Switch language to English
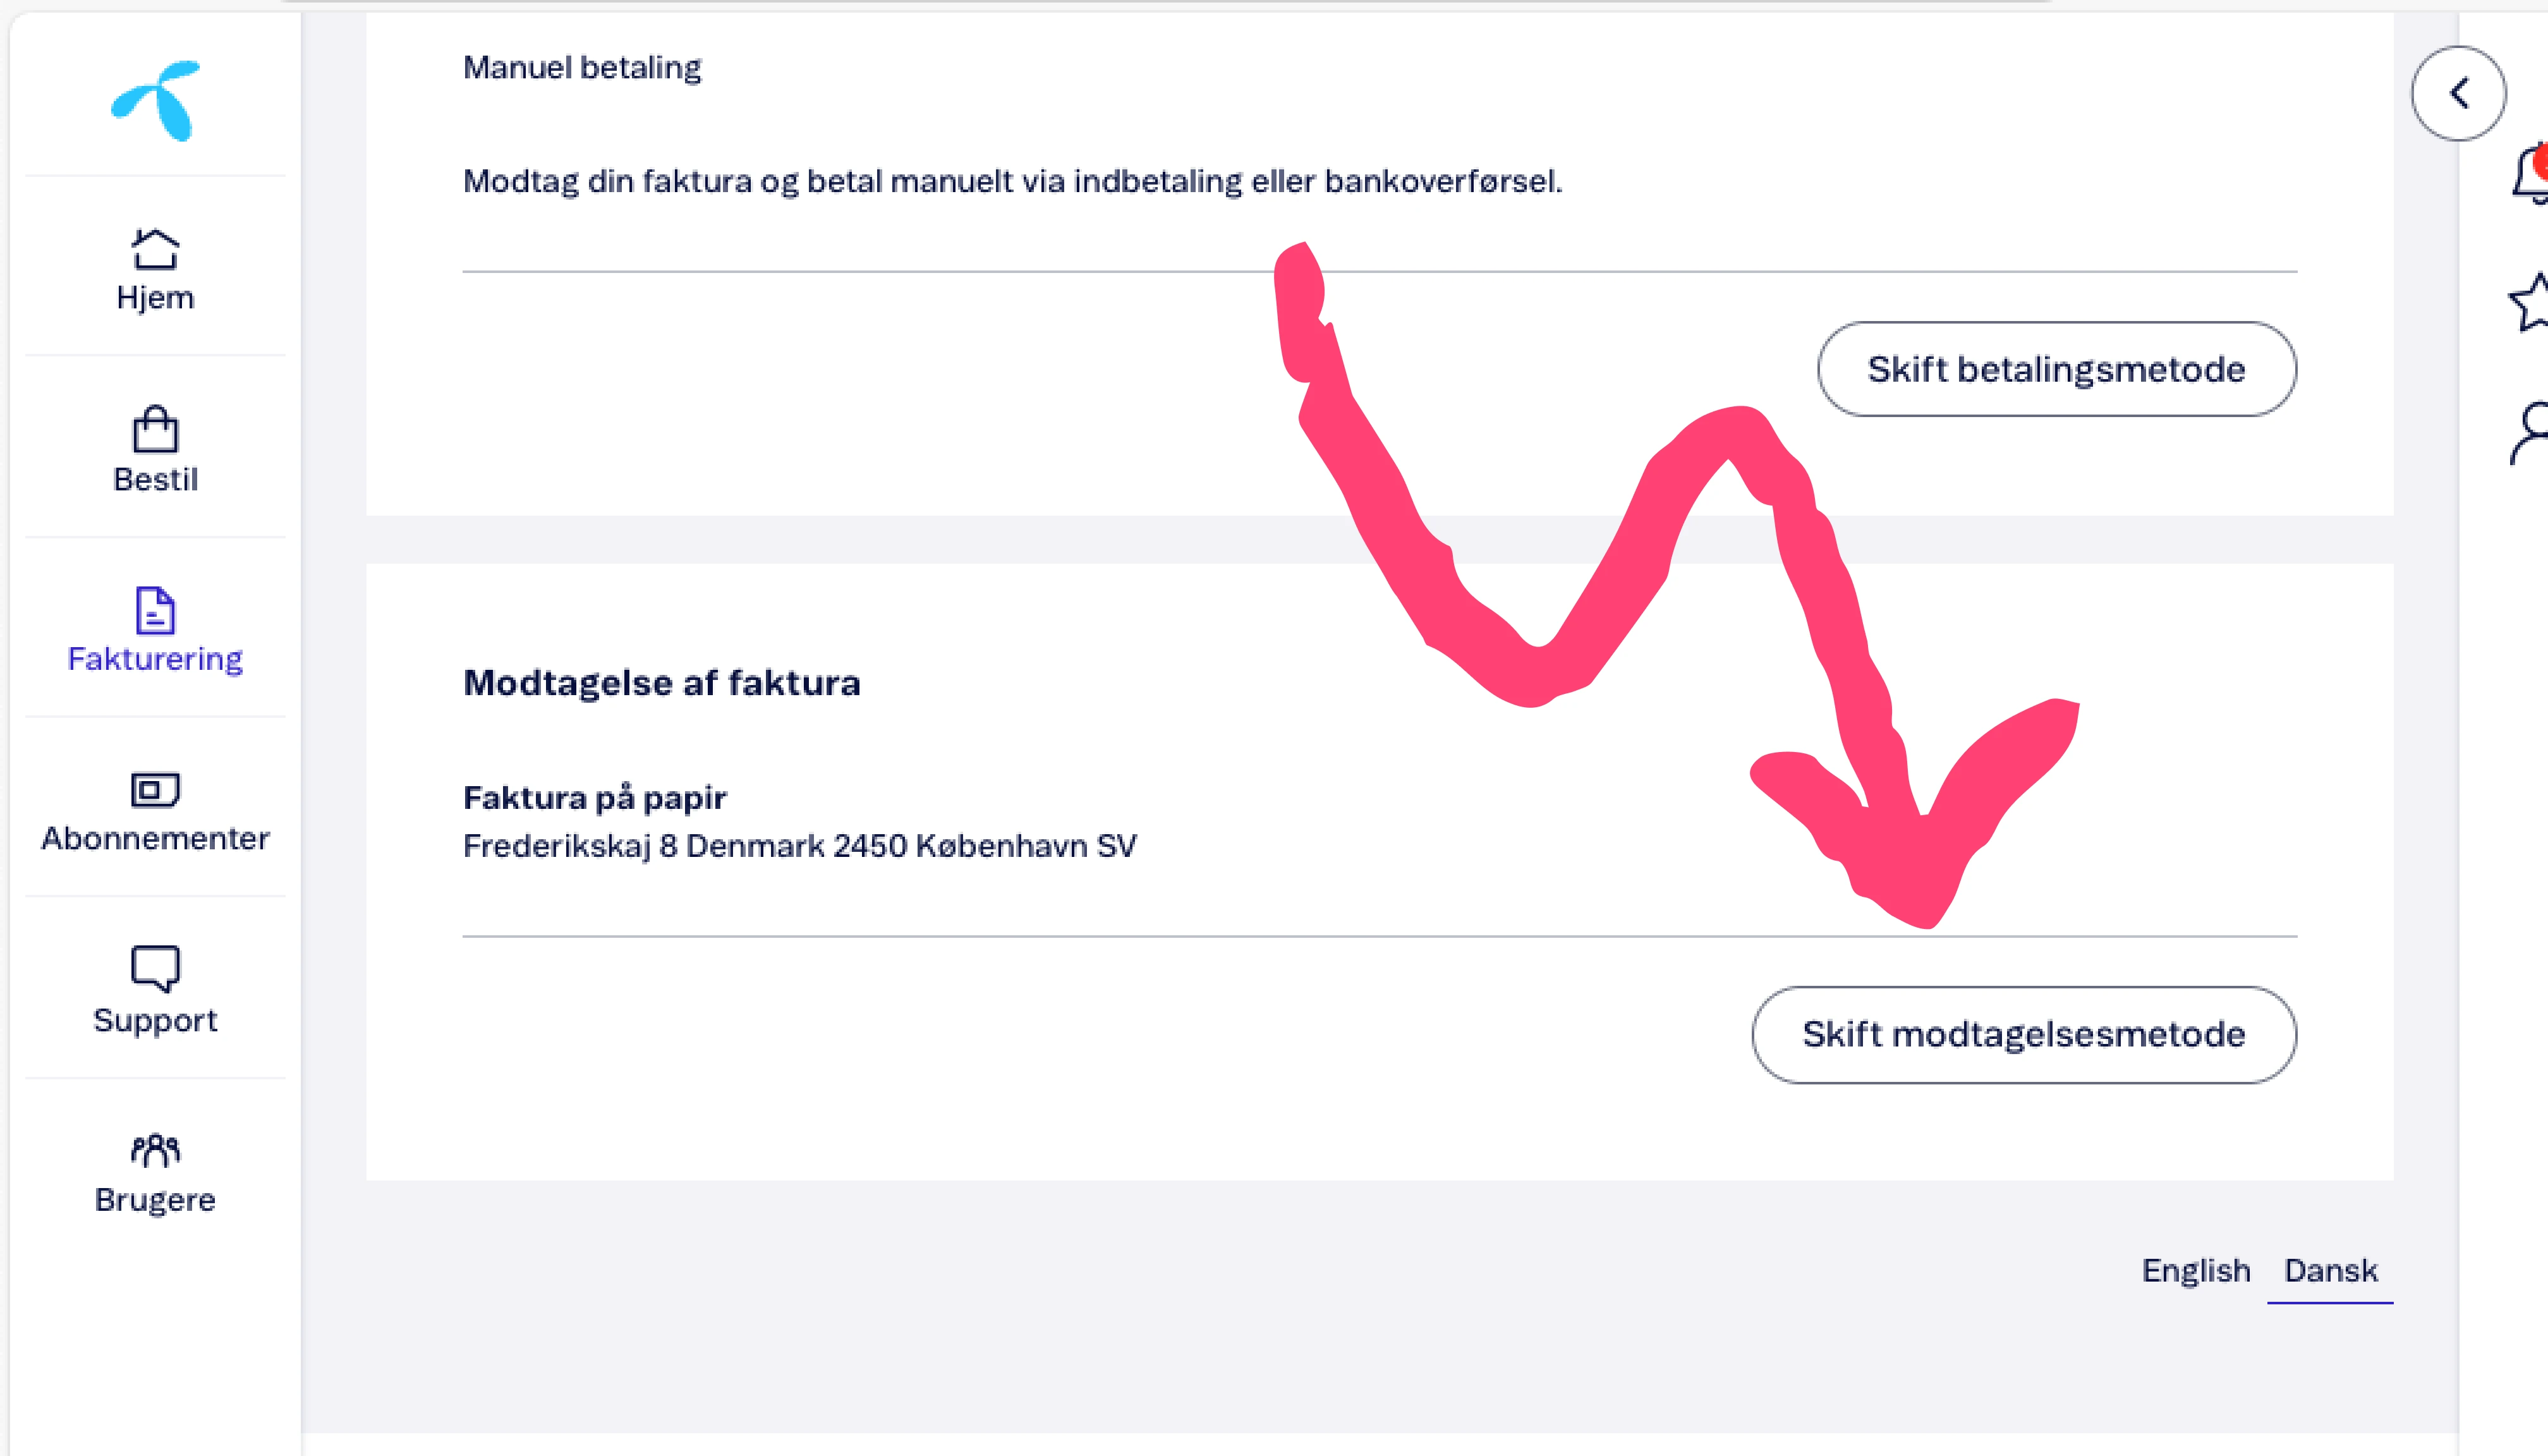The image size is (2548, 1456). tap(2195, 1270)
